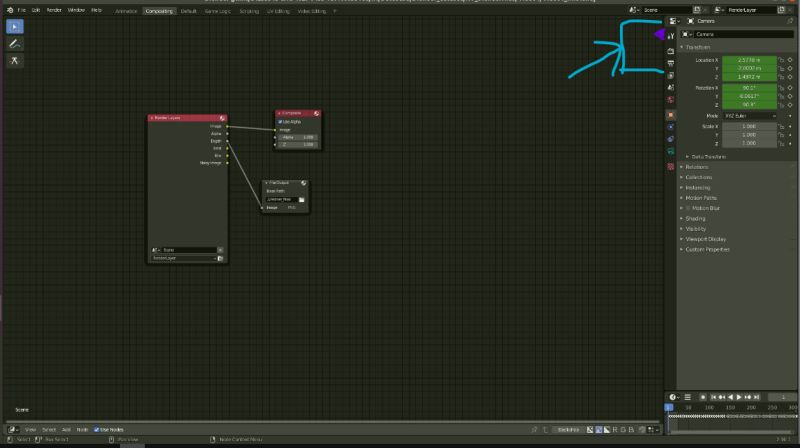Screen dimensions: 800x448
Task: Click new scene icon beside Scene field
Action: point(697,10)
